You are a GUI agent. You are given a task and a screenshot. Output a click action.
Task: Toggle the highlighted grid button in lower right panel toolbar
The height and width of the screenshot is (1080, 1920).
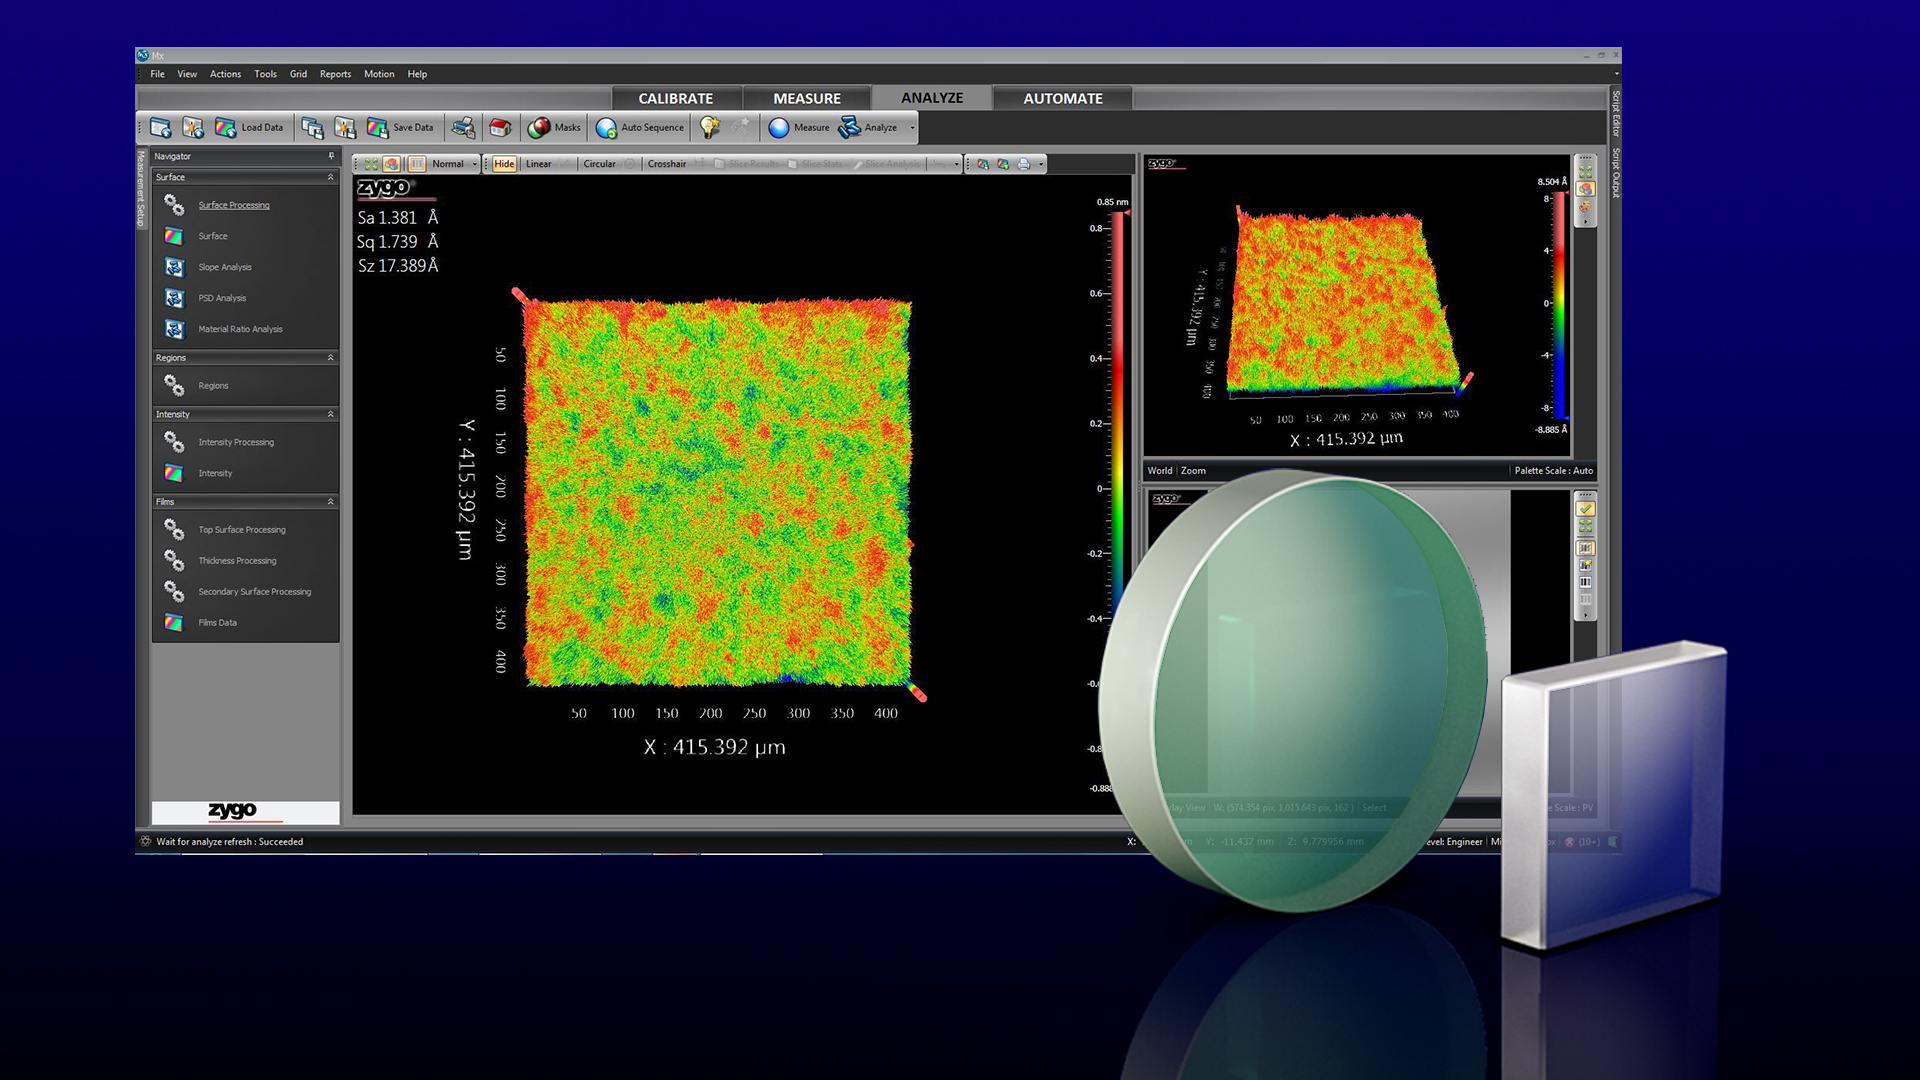tap(1586, 548)
